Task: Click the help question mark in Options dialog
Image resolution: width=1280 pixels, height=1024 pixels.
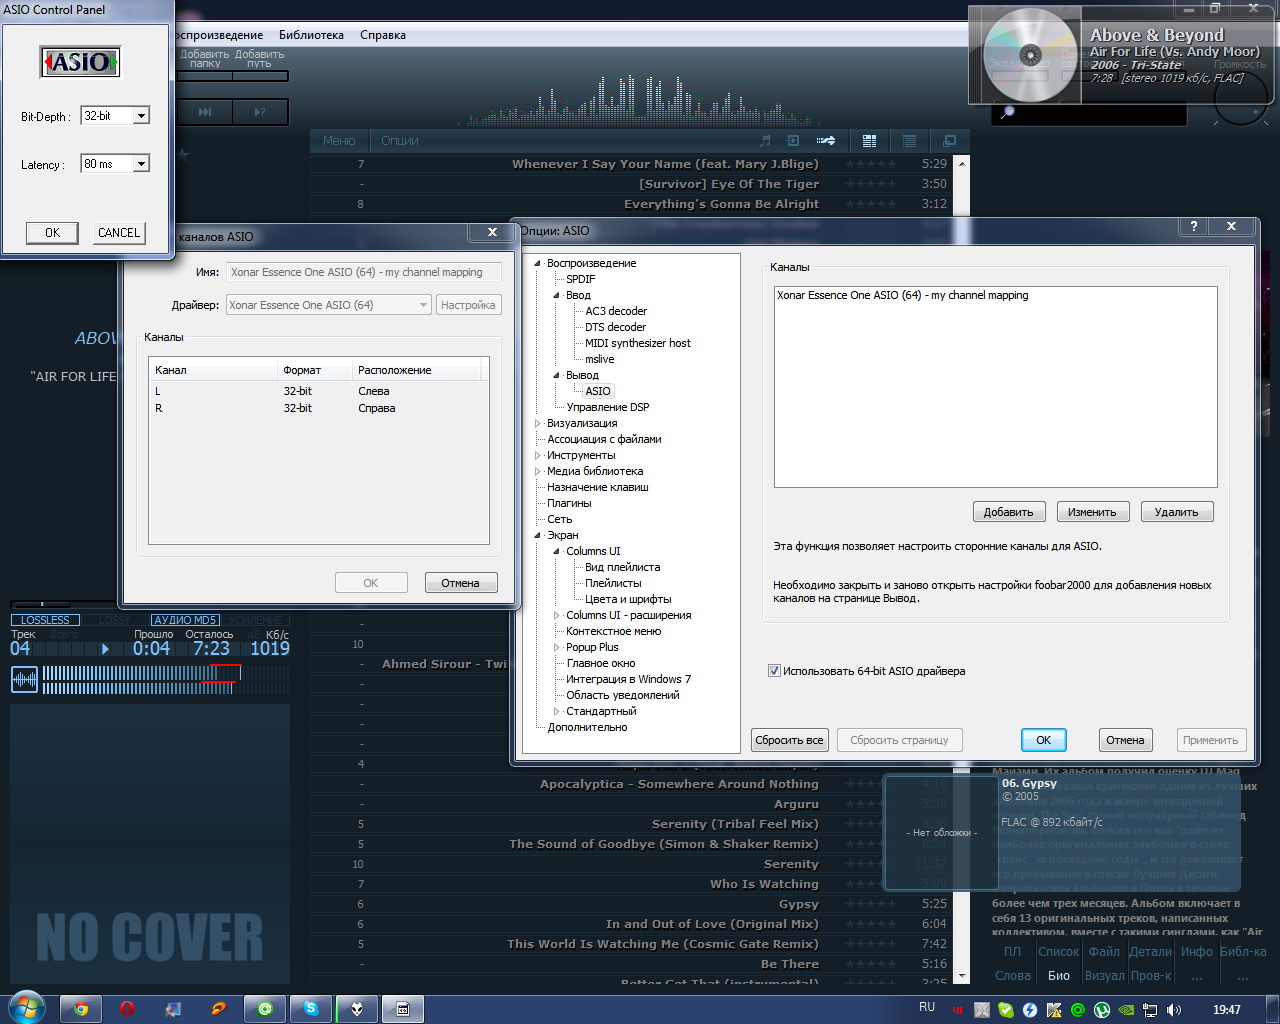Action: coord(1193,226)
